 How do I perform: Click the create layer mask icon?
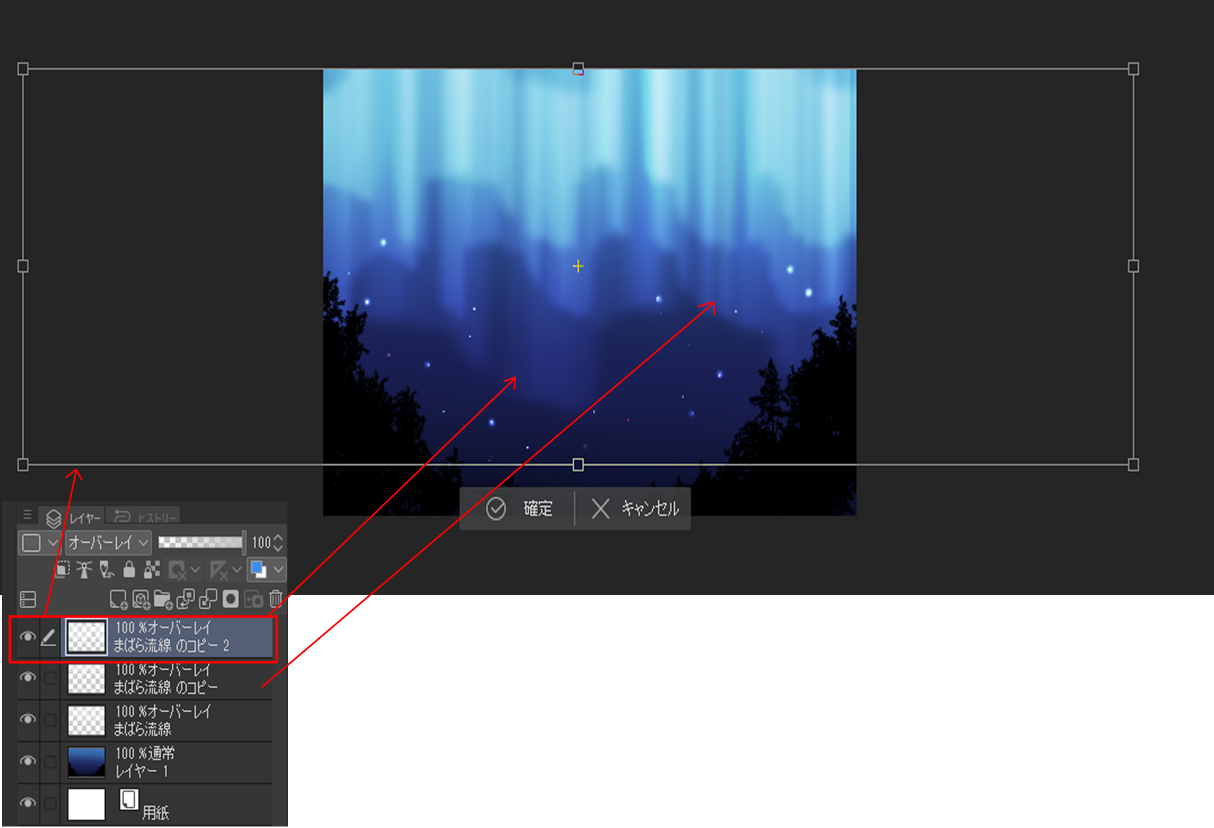click(230, 599)
